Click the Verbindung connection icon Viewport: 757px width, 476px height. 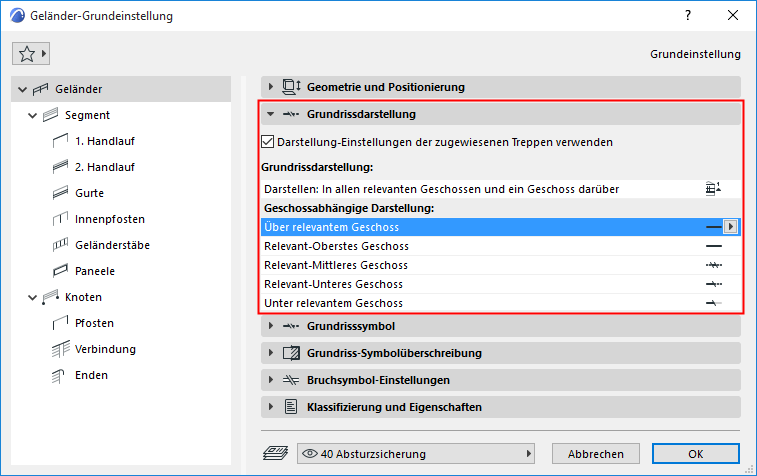58,349
